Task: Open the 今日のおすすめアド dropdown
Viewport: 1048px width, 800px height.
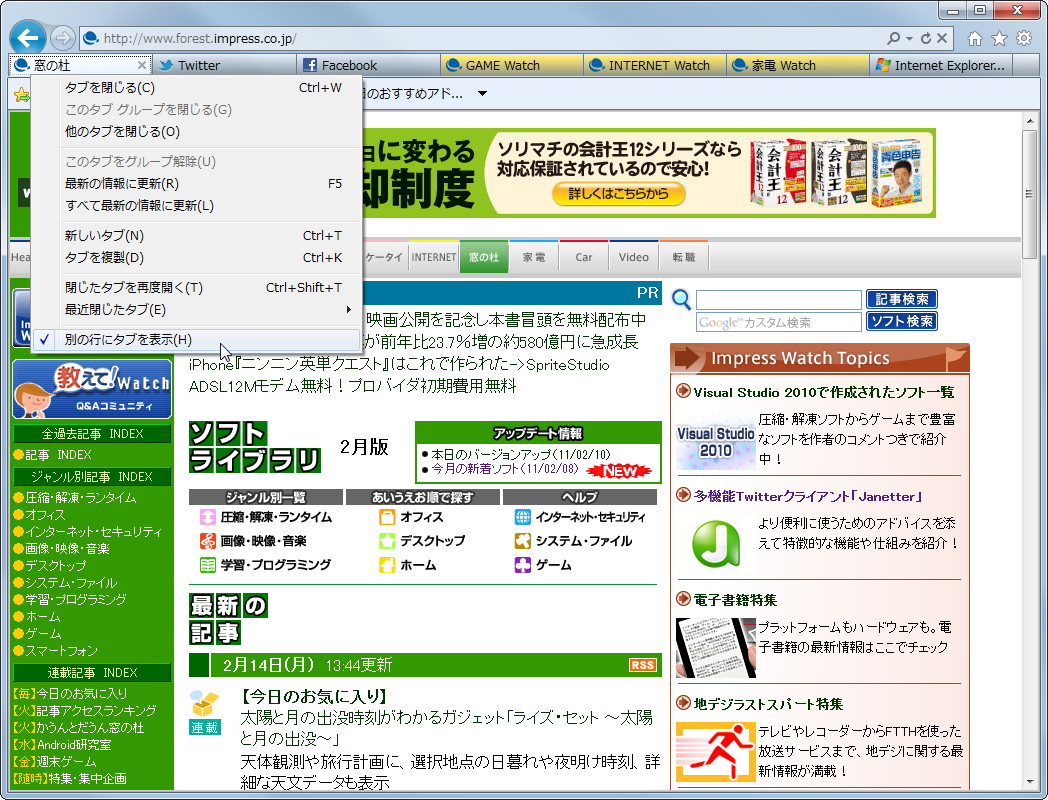Action: pyautogui.click(x=482, y=92)
